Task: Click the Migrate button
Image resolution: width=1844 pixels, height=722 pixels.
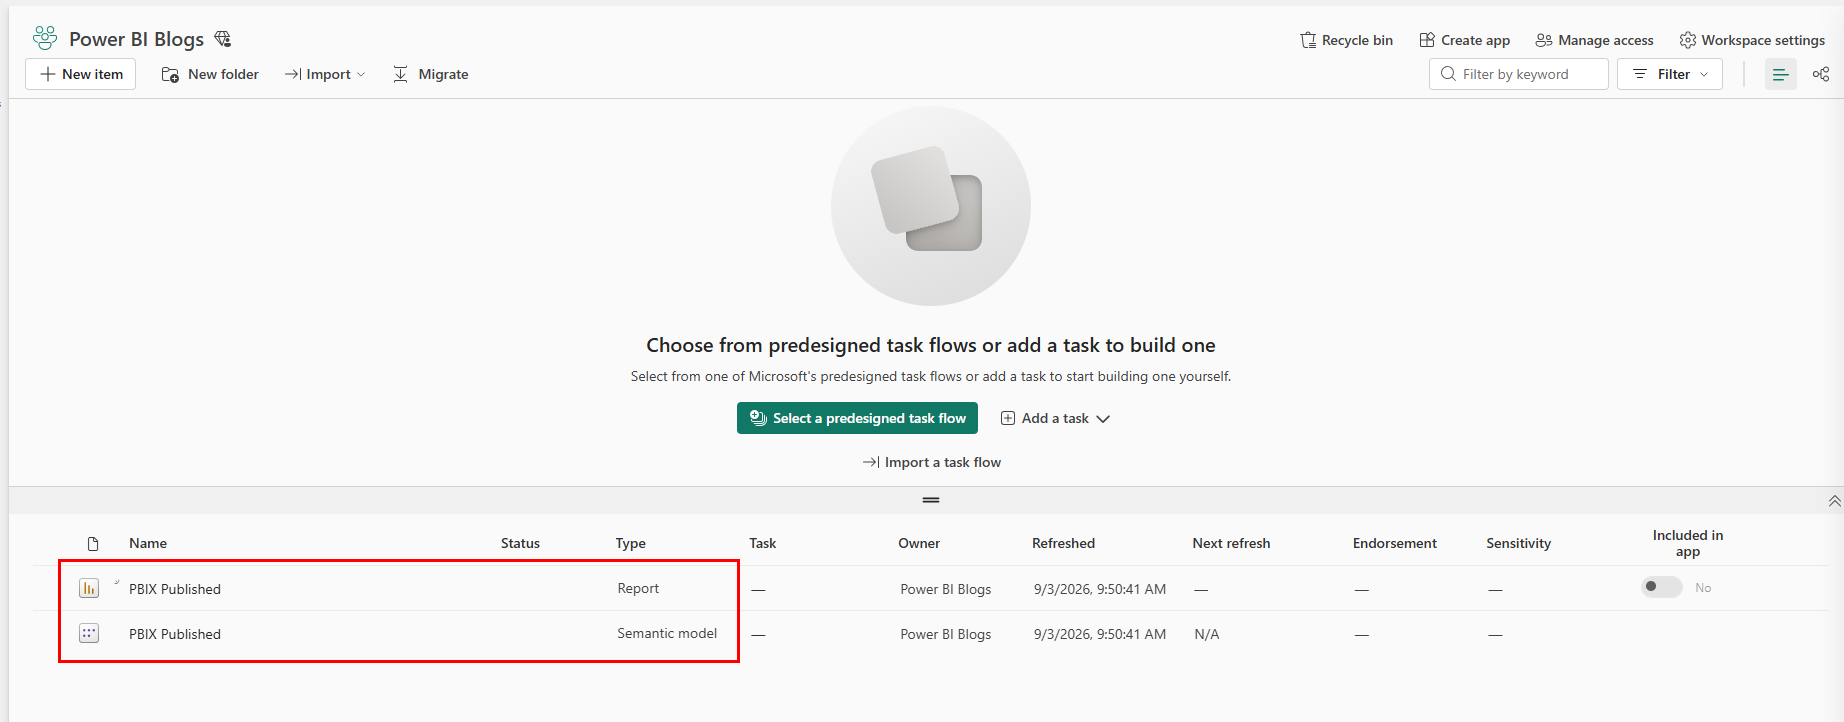Action: 430,74
